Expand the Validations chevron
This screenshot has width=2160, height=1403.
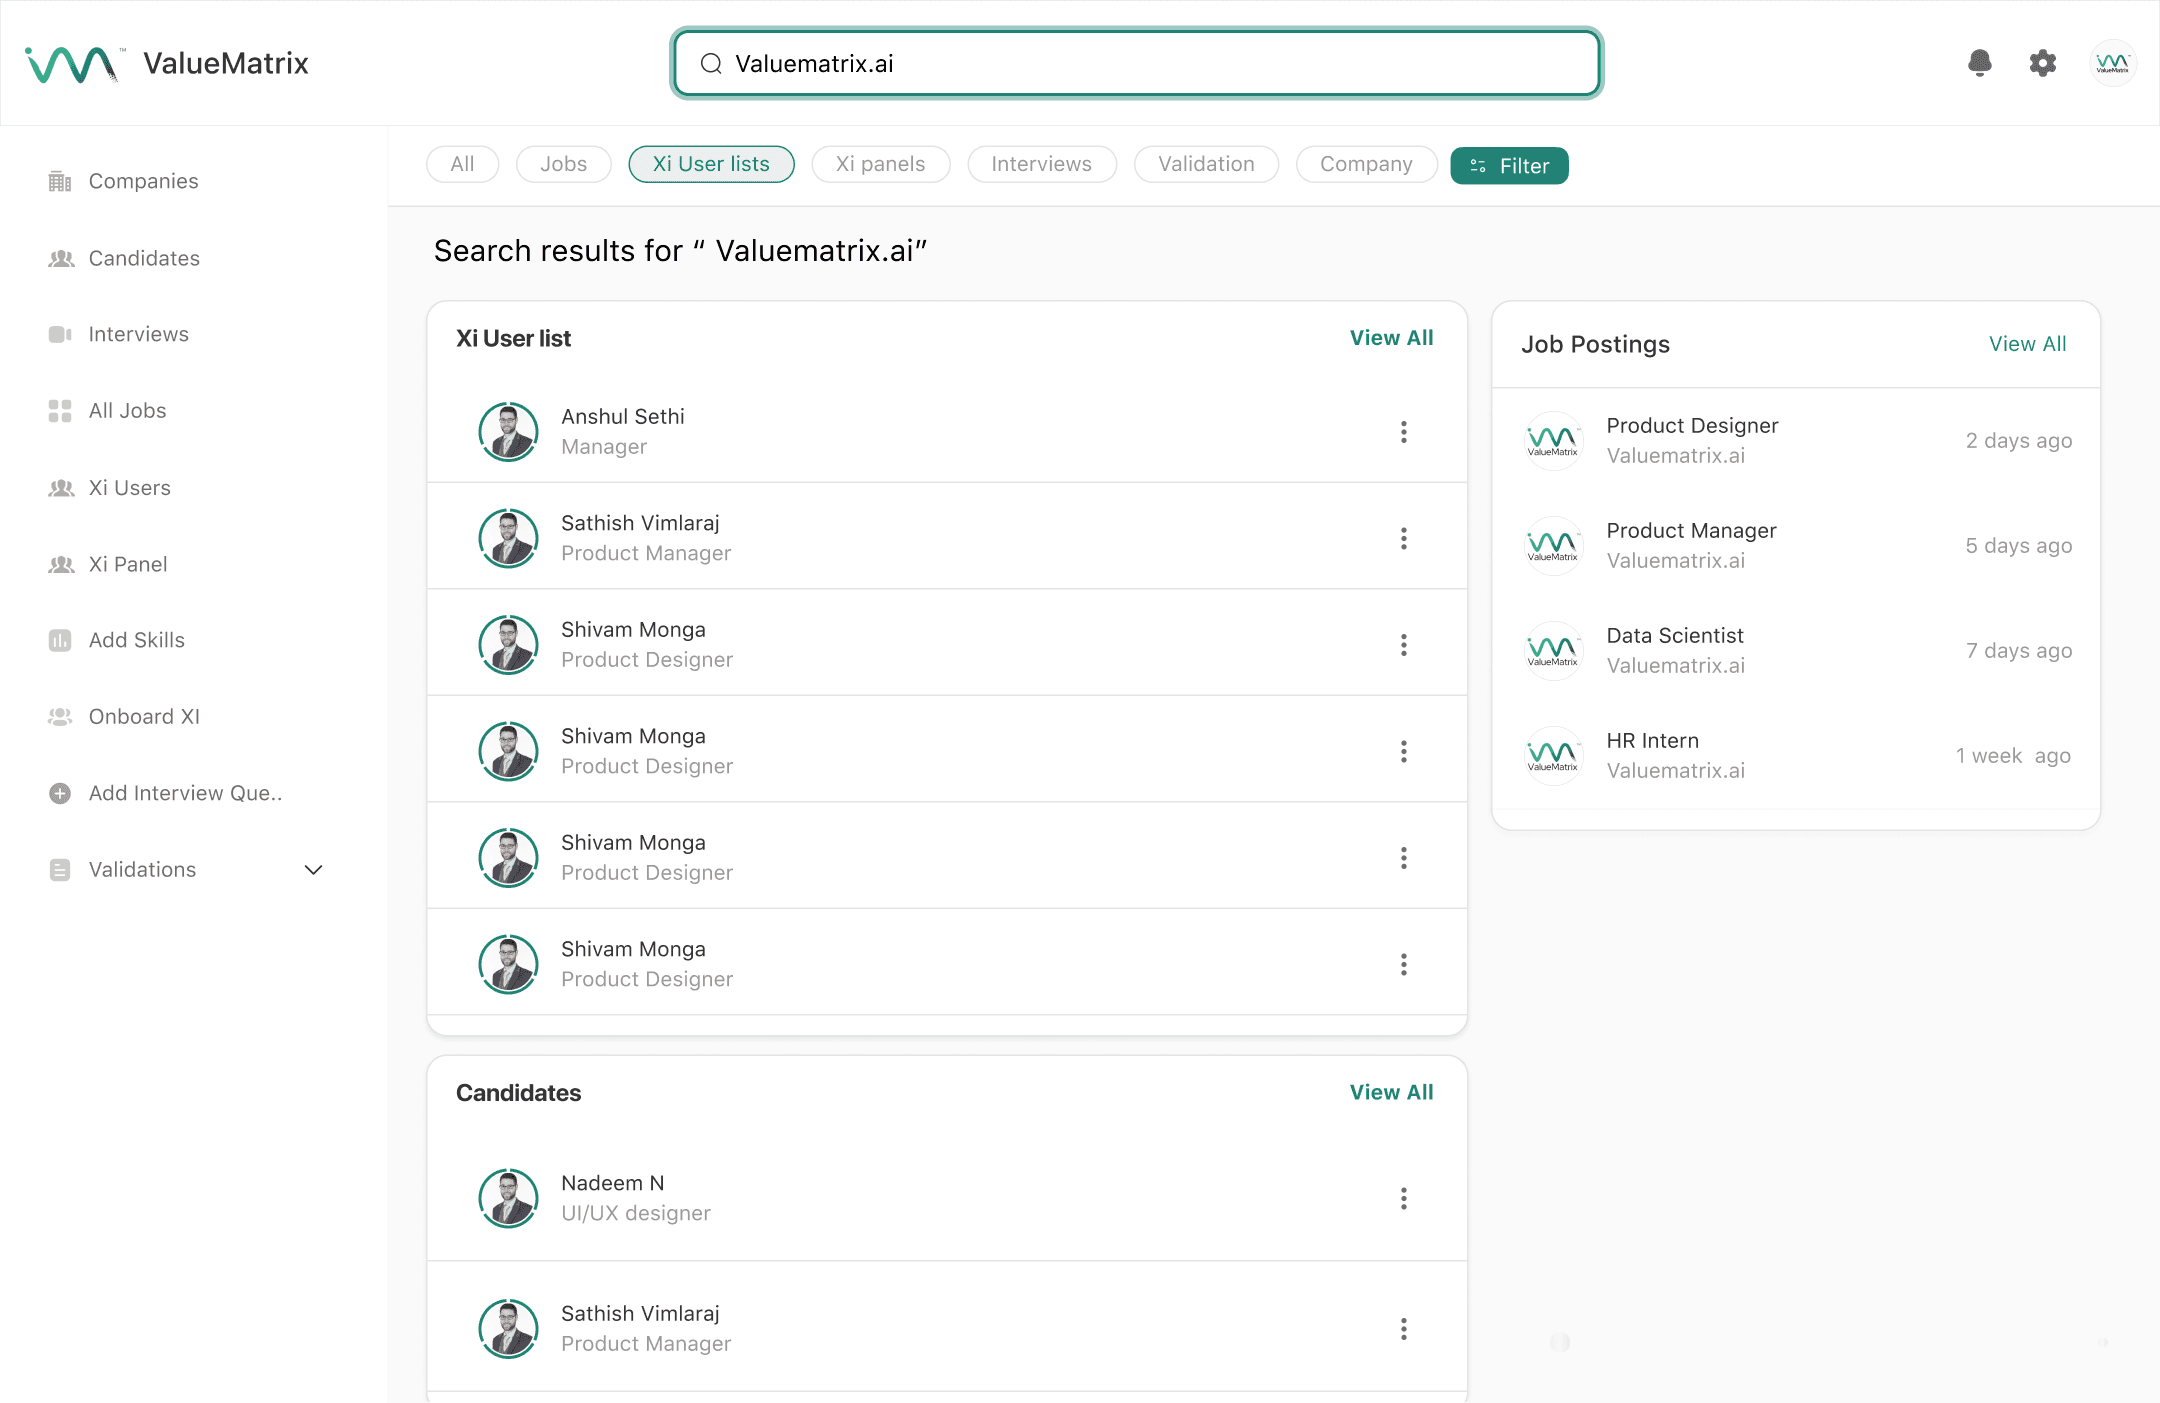pyautogui.click(x=313, y=870)
